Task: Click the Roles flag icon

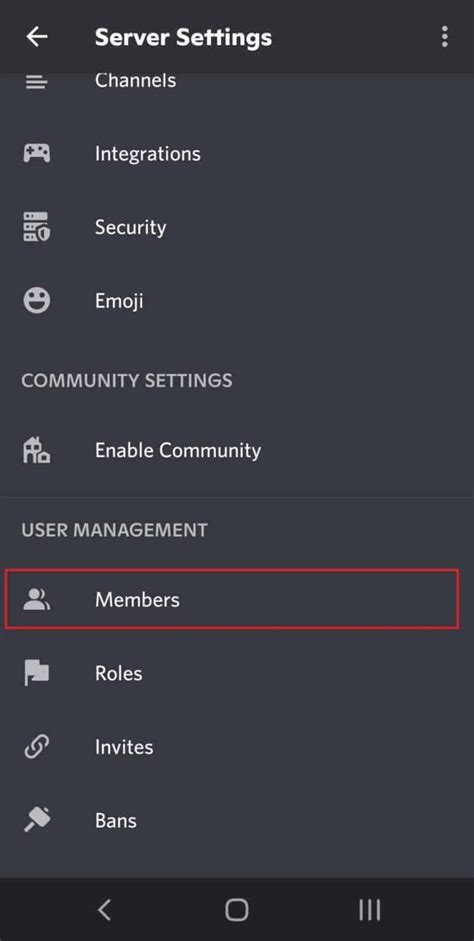Action: click(x=37, y=673)
